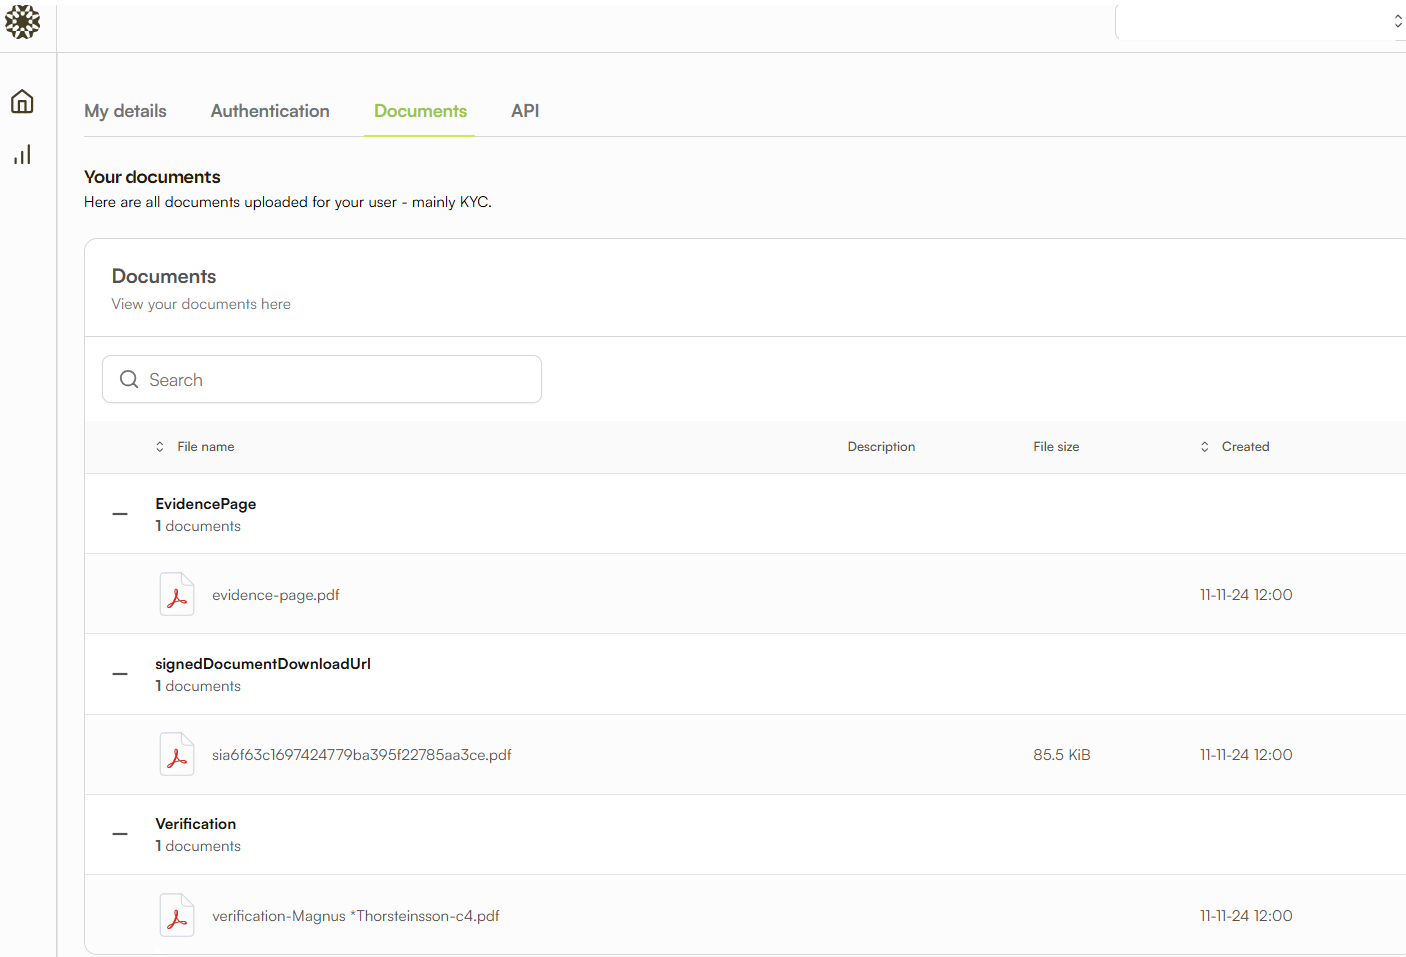Sort by Created column arrows
1406x957 pixels.
point(1204,447)
